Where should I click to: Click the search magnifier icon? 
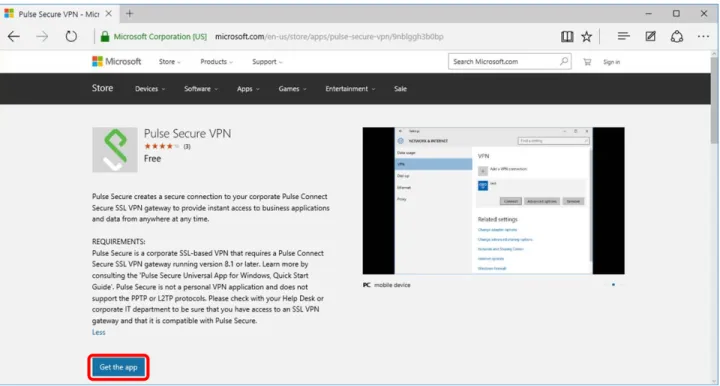click(563, 61)
